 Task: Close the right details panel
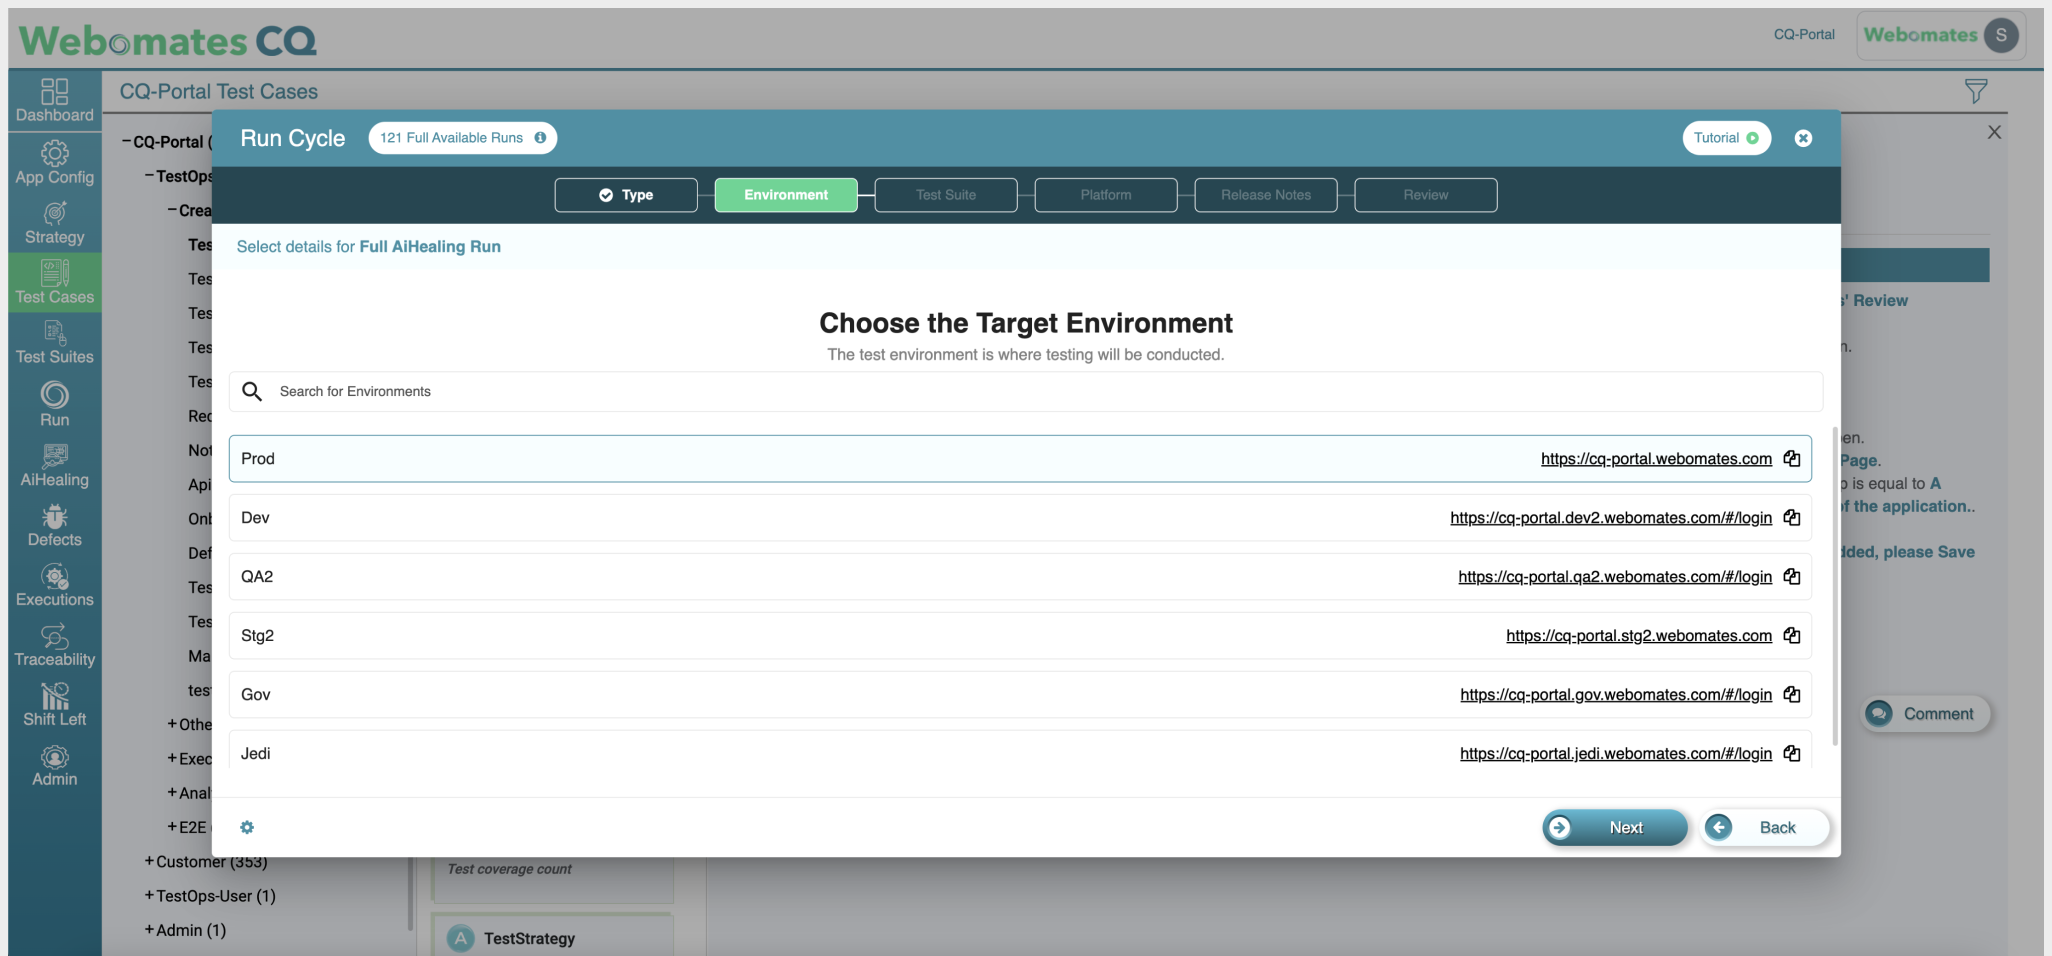point(1994,132)
